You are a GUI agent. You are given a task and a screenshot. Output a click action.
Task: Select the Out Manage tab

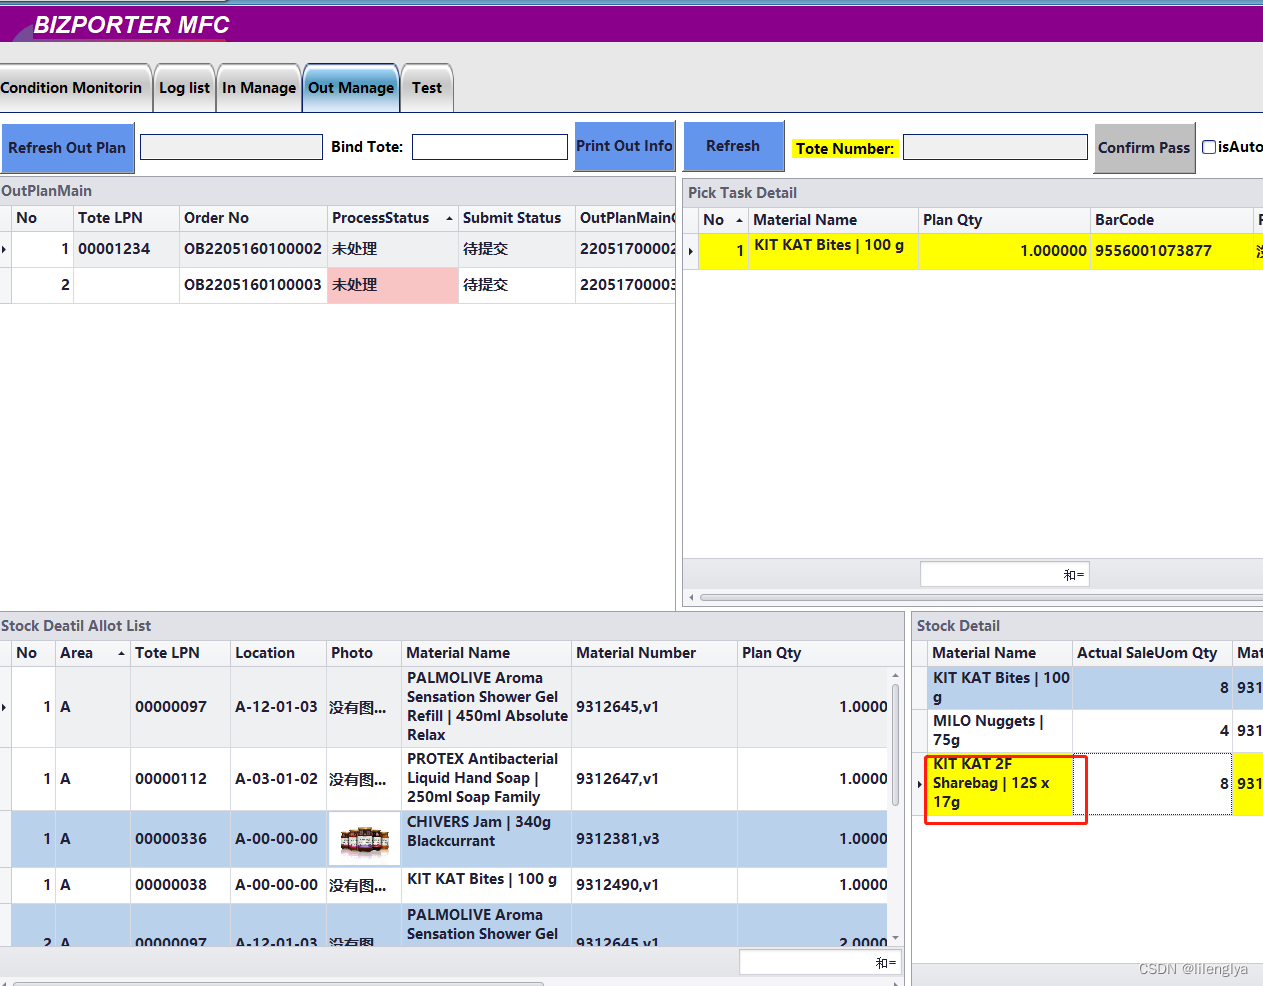tap(351, 88)
